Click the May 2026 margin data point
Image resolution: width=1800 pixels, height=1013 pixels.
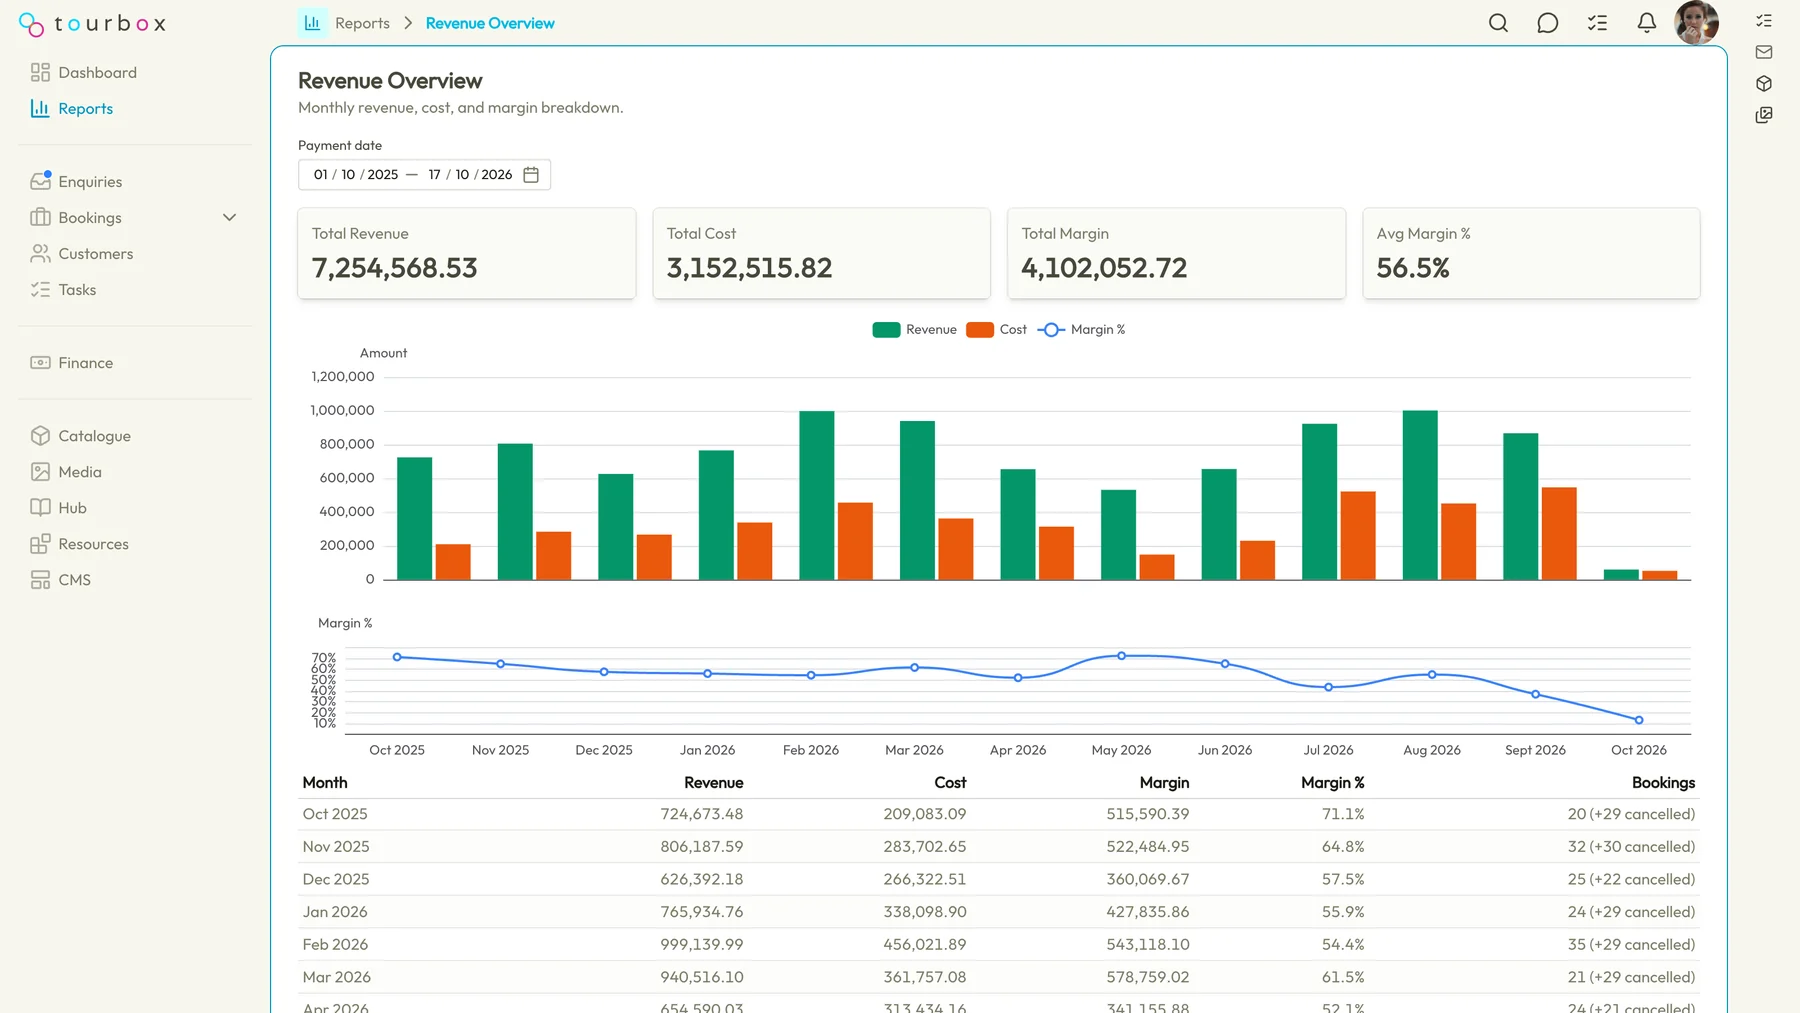(1121, 656)
